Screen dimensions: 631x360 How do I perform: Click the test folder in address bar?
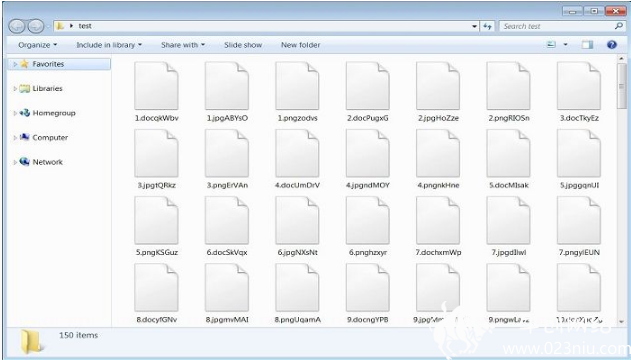[x=85, y=26]
